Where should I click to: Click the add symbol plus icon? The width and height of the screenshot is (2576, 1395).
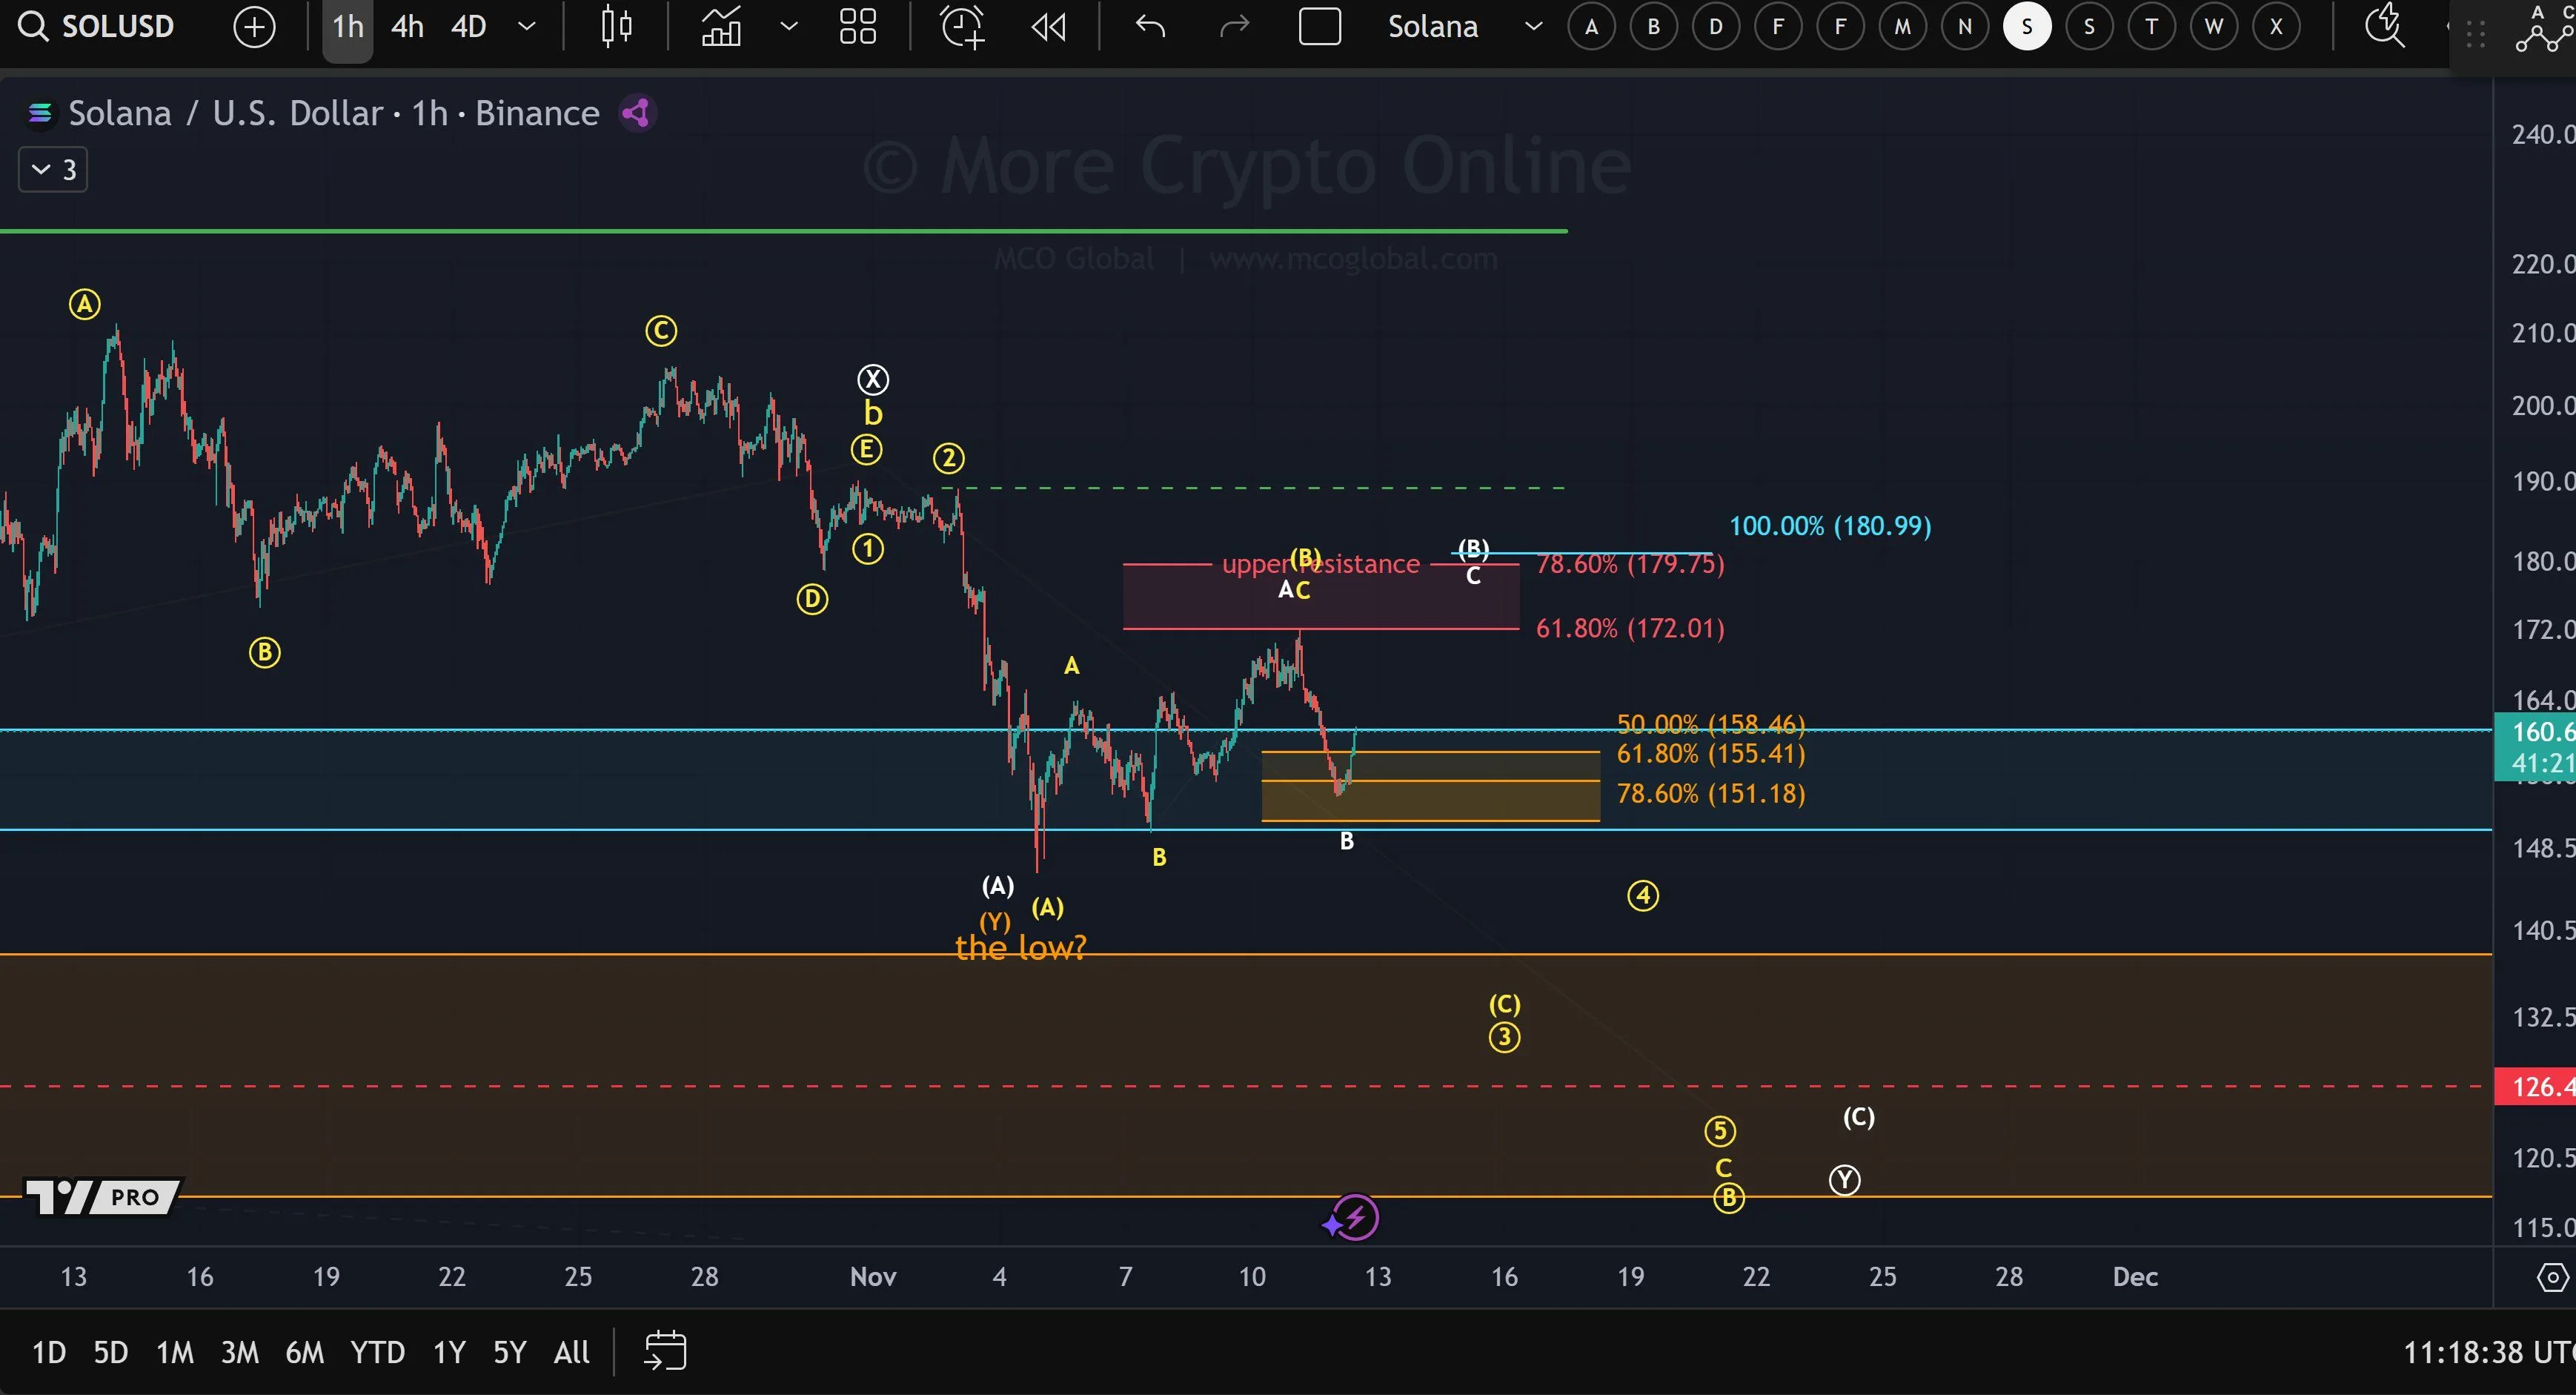click(x=254, y=27)
